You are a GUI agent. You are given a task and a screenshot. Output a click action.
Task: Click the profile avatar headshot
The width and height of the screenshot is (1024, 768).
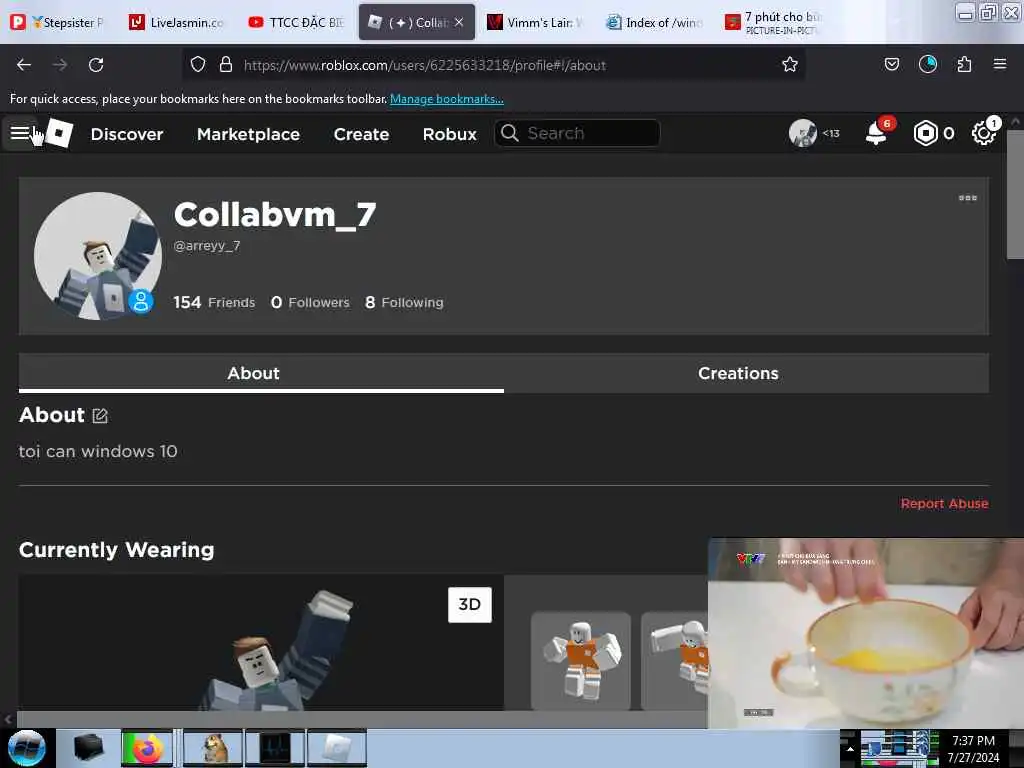[x=97, y=256]
